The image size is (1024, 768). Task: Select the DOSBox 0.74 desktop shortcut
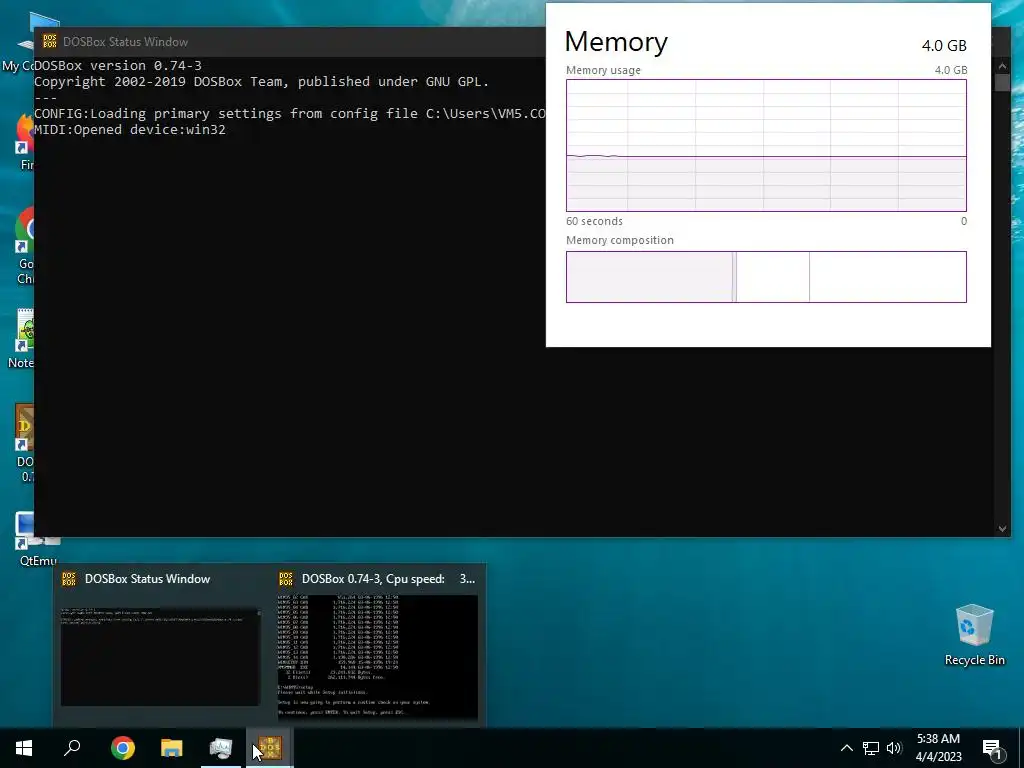[x=25, y=444]
